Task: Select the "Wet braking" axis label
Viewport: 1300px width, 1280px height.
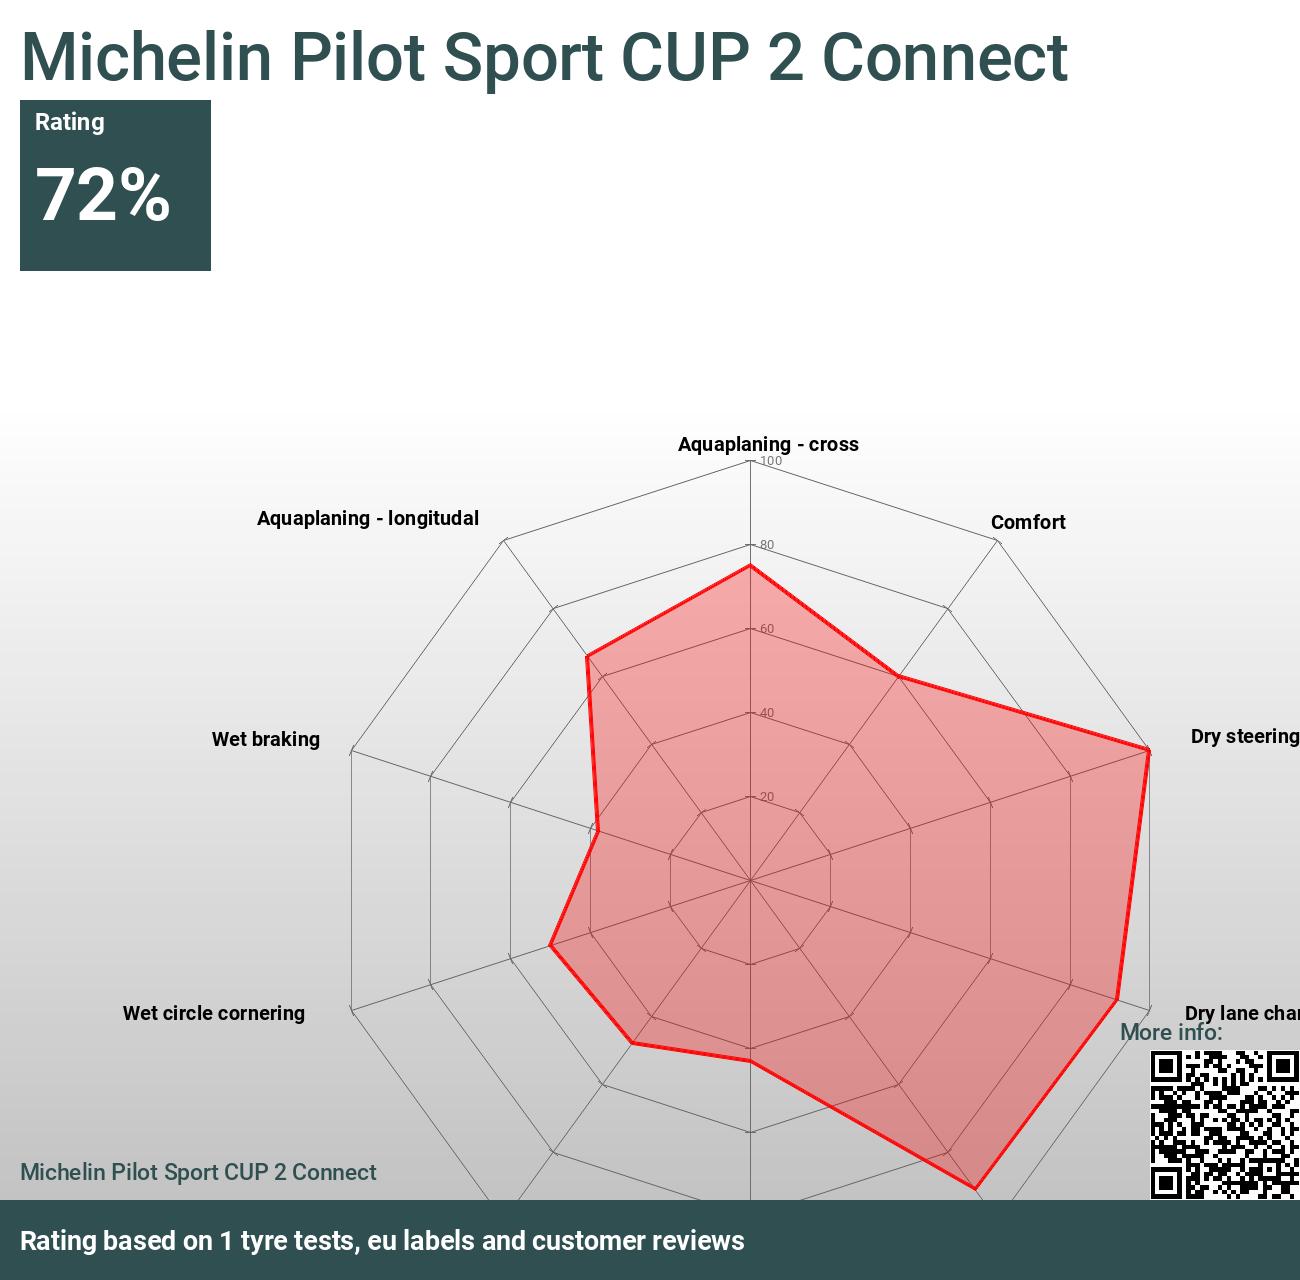Action: click(x=265, y=739)
